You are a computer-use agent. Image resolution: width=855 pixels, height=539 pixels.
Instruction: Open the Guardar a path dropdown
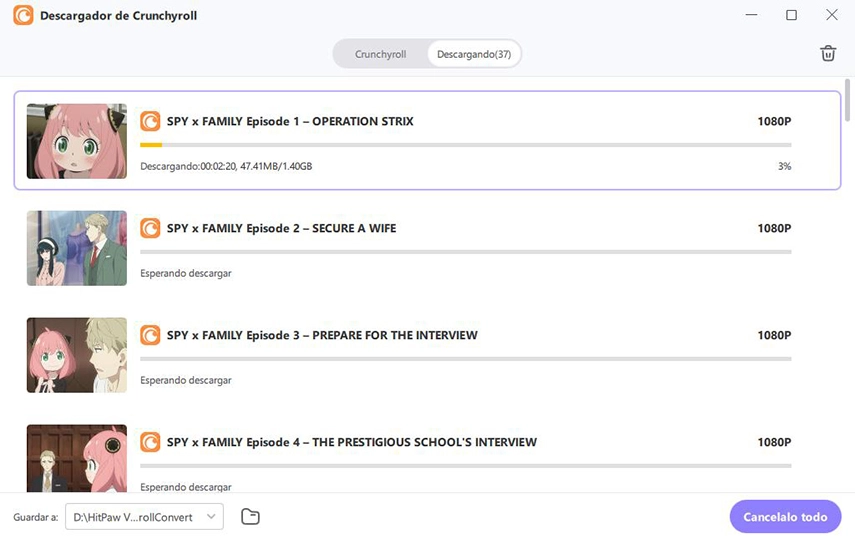point(144,517)
